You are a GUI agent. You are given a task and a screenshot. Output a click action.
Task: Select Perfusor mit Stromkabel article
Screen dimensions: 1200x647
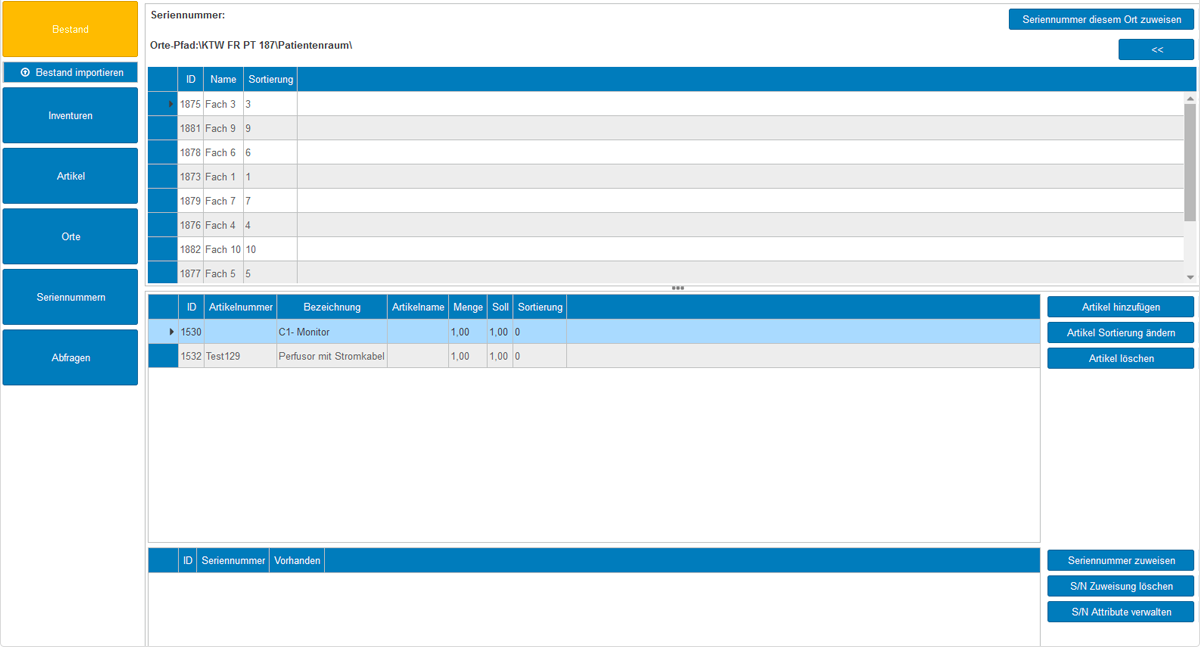pyautogui.click(x=594, y=356)
